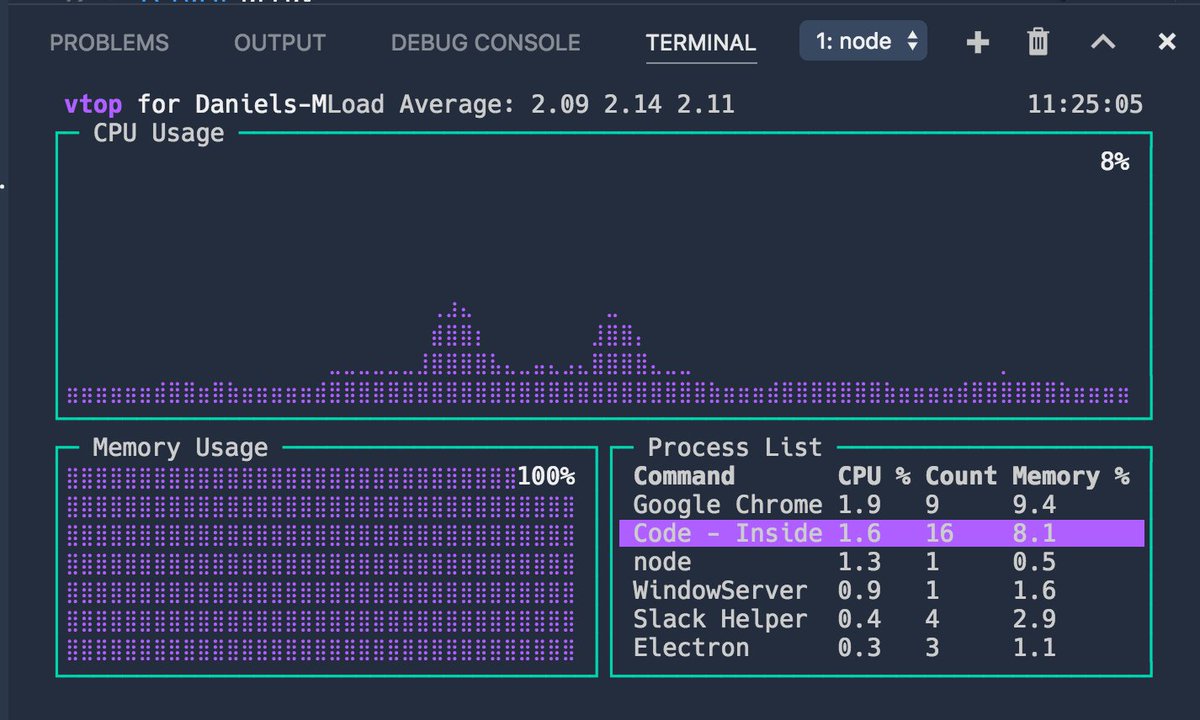Viewport: 1200px width, 720px height.
Task: Select the Slack Helper process row
Action: [882, 619]
